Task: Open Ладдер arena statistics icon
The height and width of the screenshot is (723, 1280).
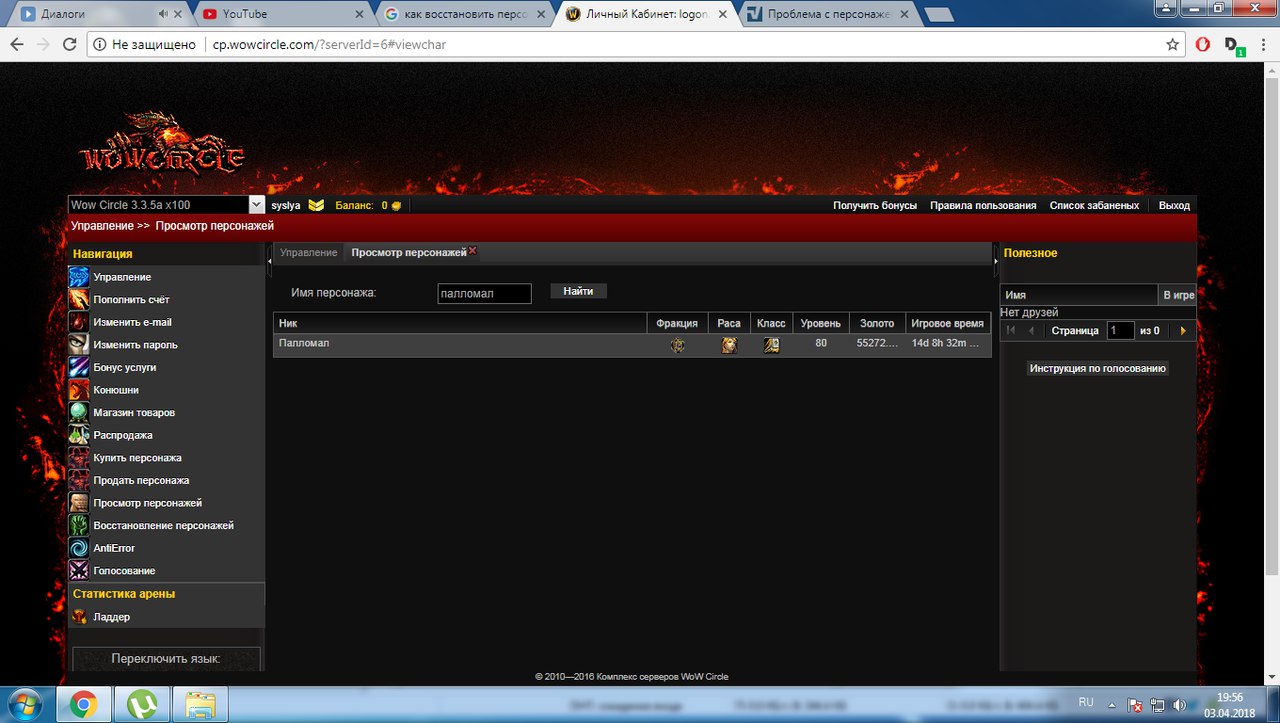Action: (x=79, y=617)
